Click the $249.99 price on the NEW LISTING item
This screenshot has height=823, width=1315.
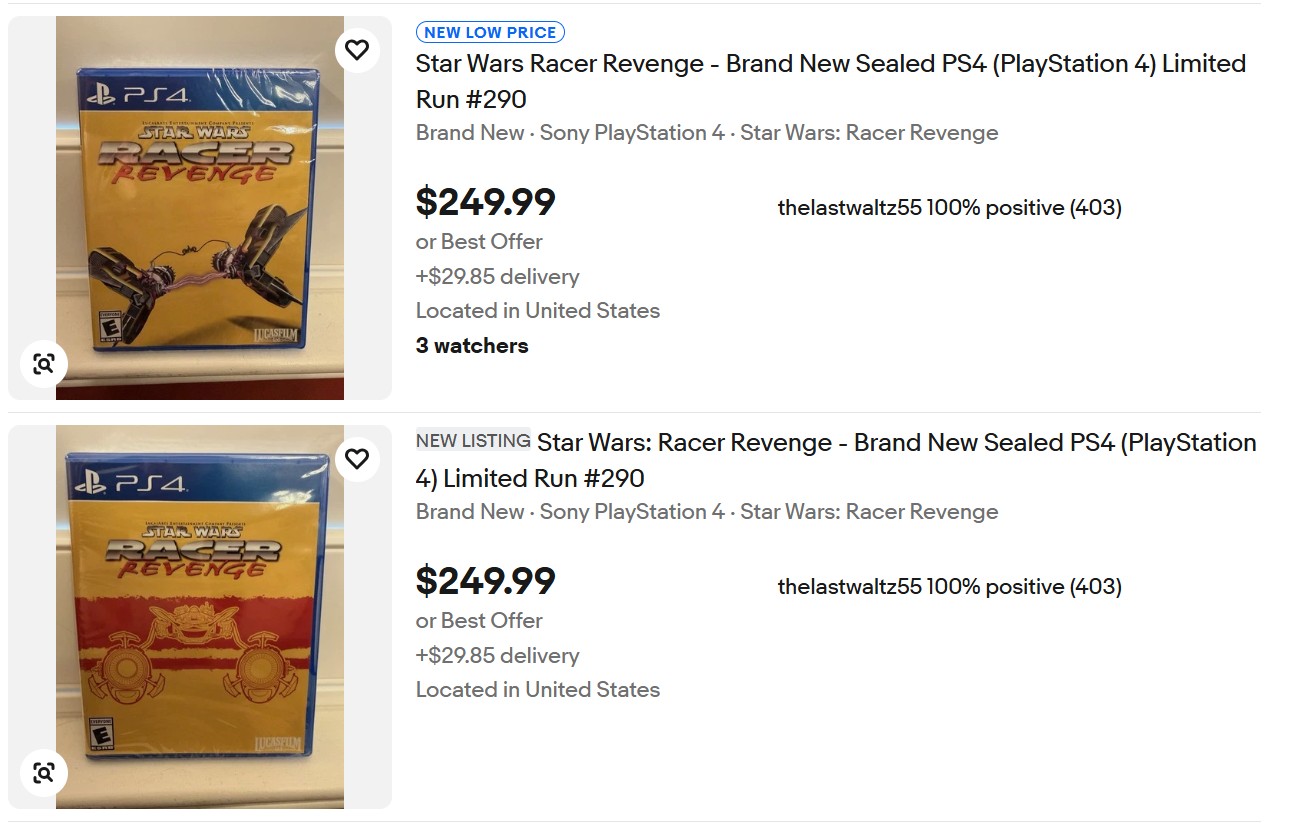(485, 581)
